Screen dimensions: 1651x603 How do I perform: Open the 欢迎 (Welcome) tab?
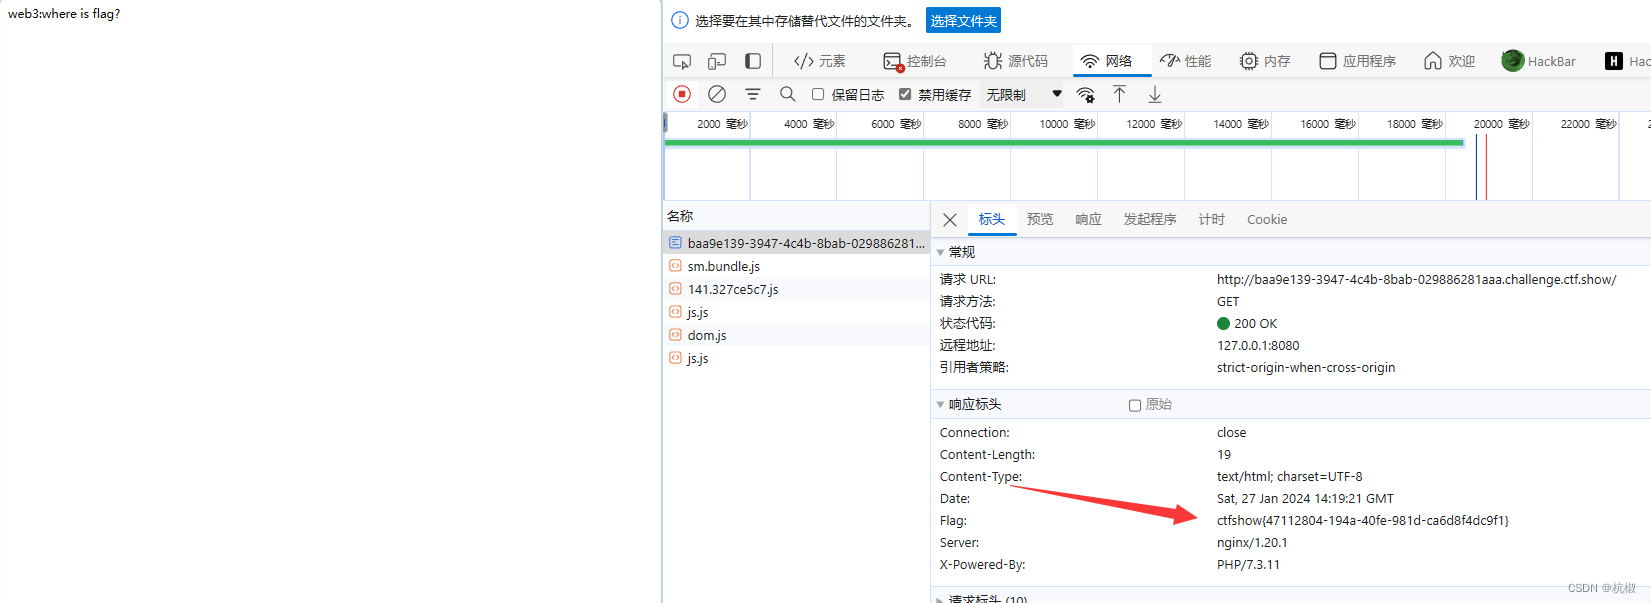pos(1449,61)
